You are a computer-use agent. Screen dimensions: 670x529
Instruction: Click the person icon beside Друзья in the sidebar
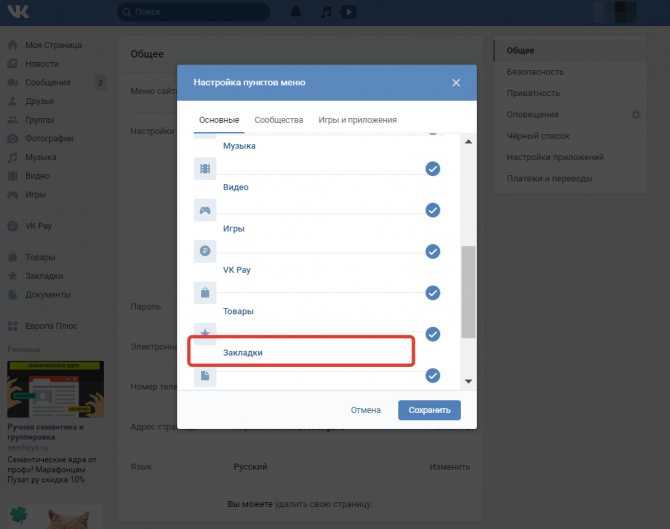tap(13, 101)
